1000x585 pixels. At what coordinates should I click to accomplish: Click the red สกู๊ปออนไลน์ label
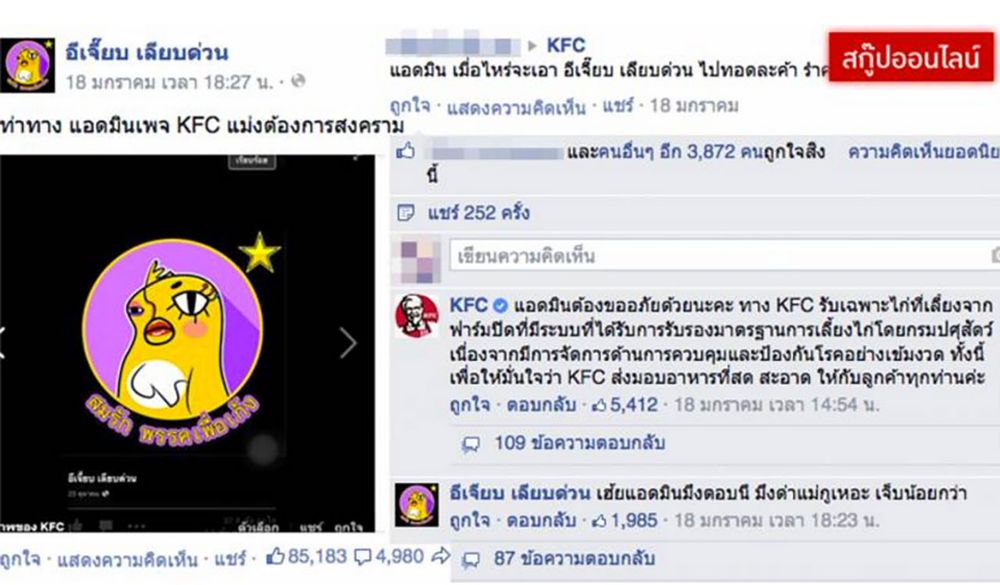911,57
